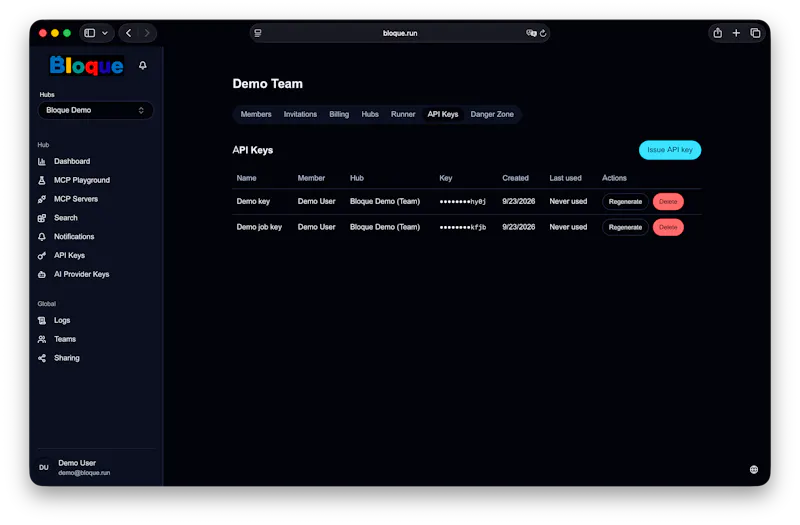The width and height of the screenshot is (800, 525).
Task: Click the Demo job key name cell
Action: coord(259,227)
